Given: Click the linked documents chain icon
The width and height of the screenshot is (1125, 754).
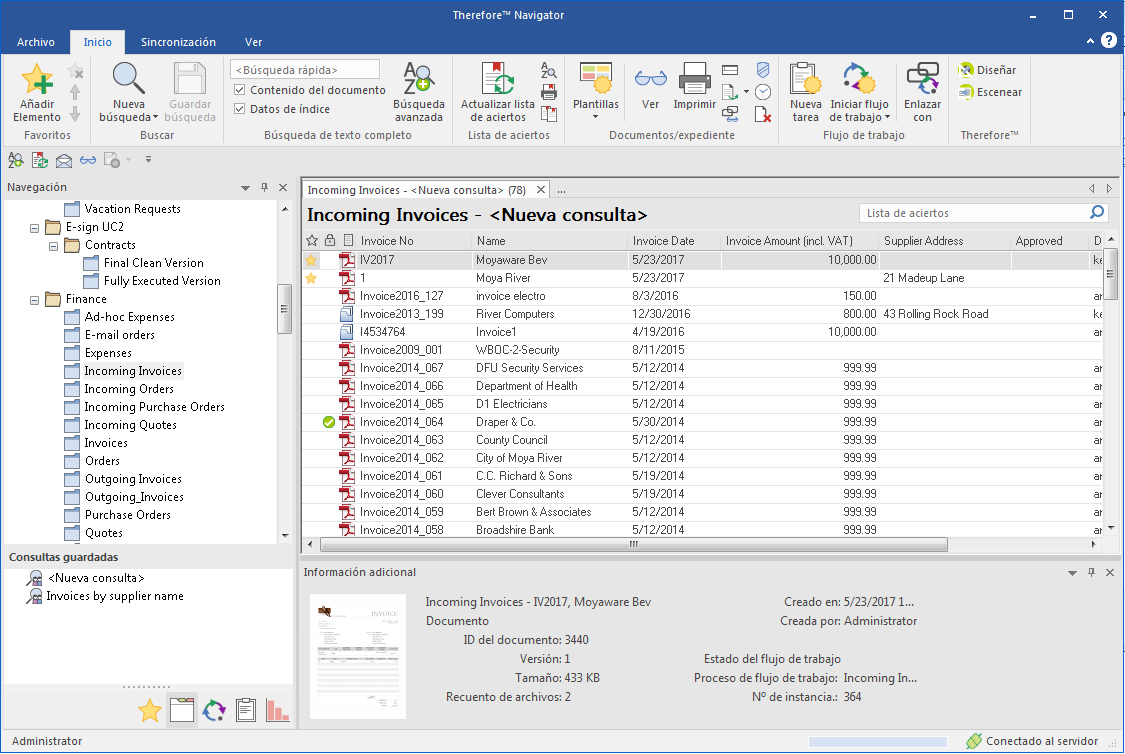Looking at the screenshot, I should (730, 114).
